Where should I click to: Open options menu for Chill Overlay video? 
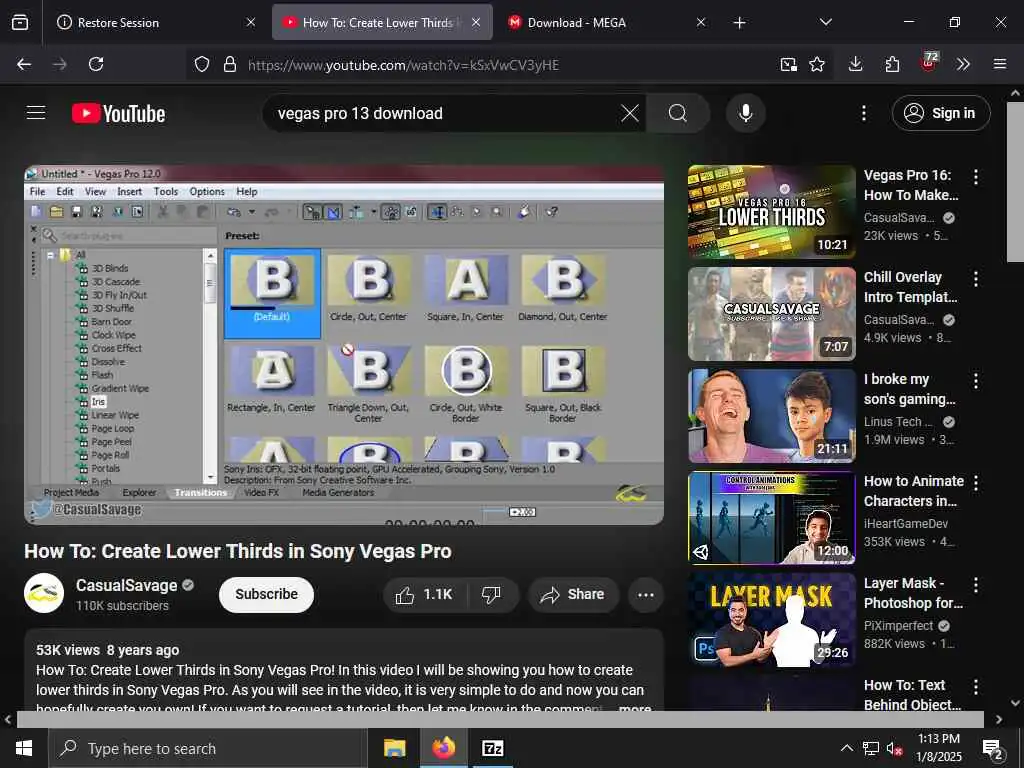[976, 279]
